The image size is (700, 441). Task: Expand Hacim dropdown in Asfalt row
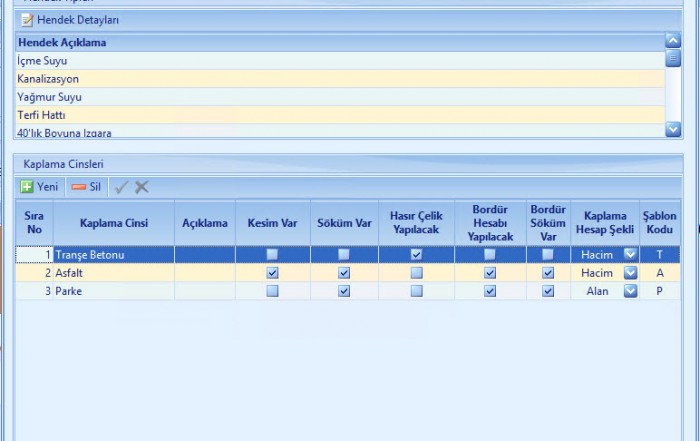[630, 273]
